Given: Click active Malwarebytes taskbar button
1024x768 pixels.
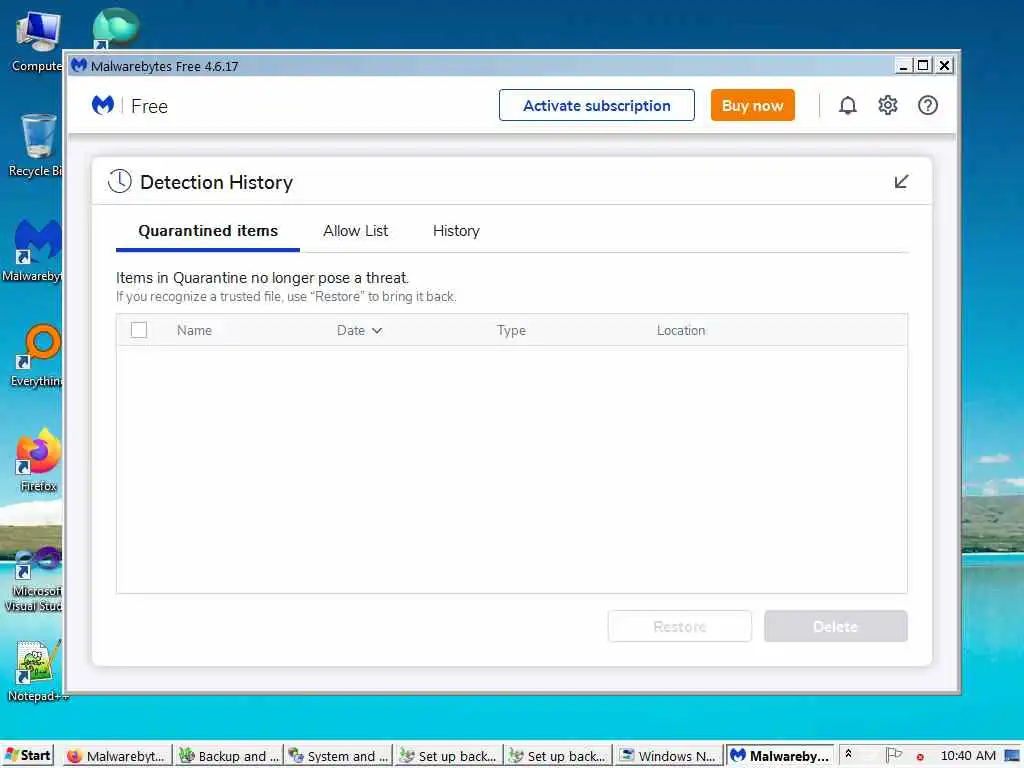Looking at the screenshot, I should point(779,756).
